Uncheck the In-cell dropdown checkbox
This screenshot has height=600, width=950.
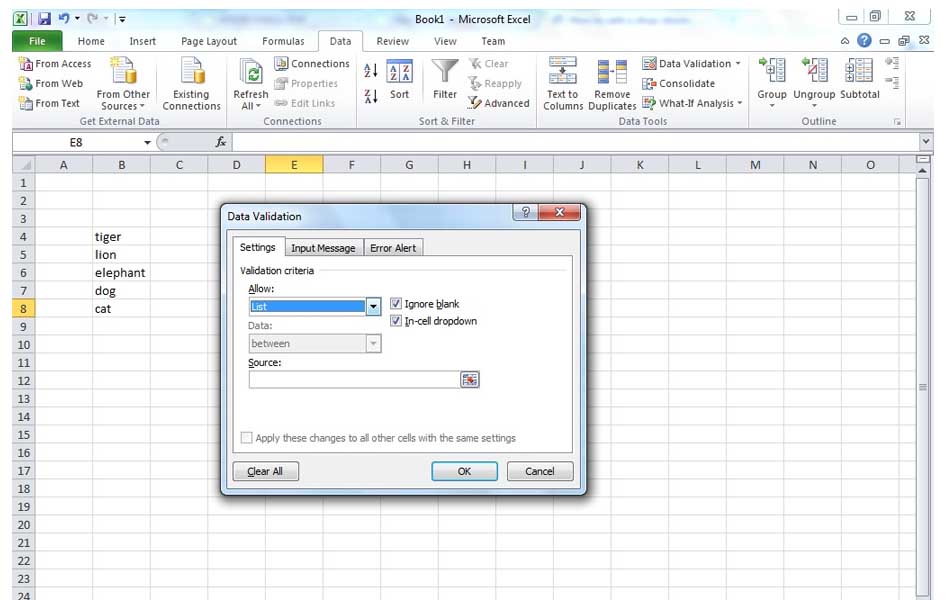397,321
